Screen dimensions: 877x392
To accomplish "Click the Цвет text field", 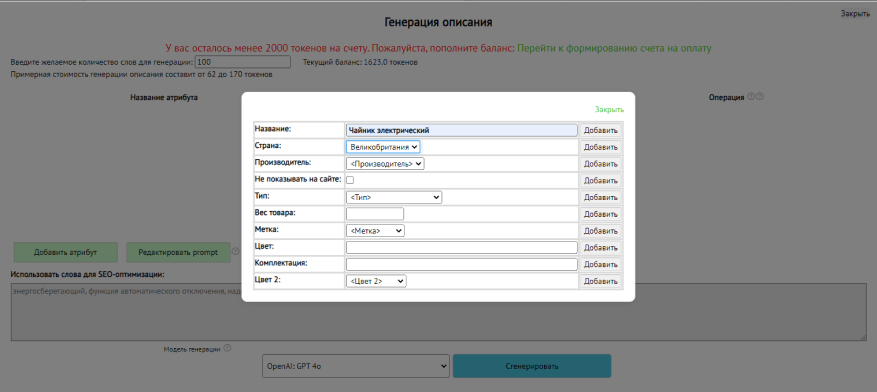I will 461,248.
